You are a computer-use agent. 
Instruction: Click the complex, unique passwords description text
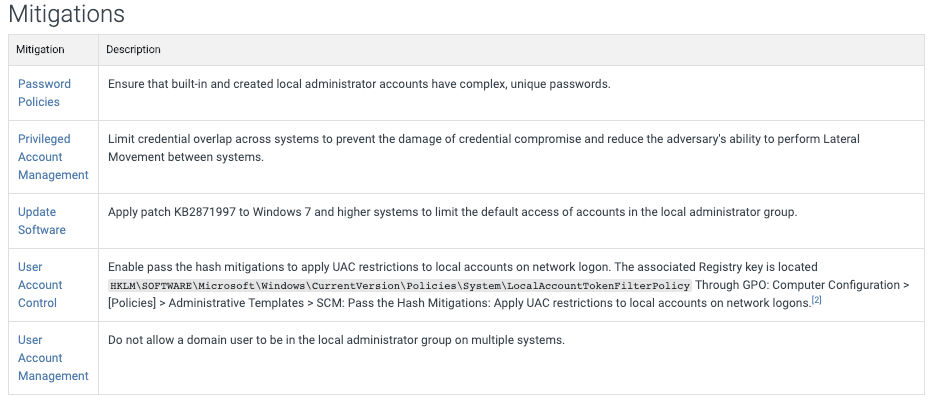359,84
